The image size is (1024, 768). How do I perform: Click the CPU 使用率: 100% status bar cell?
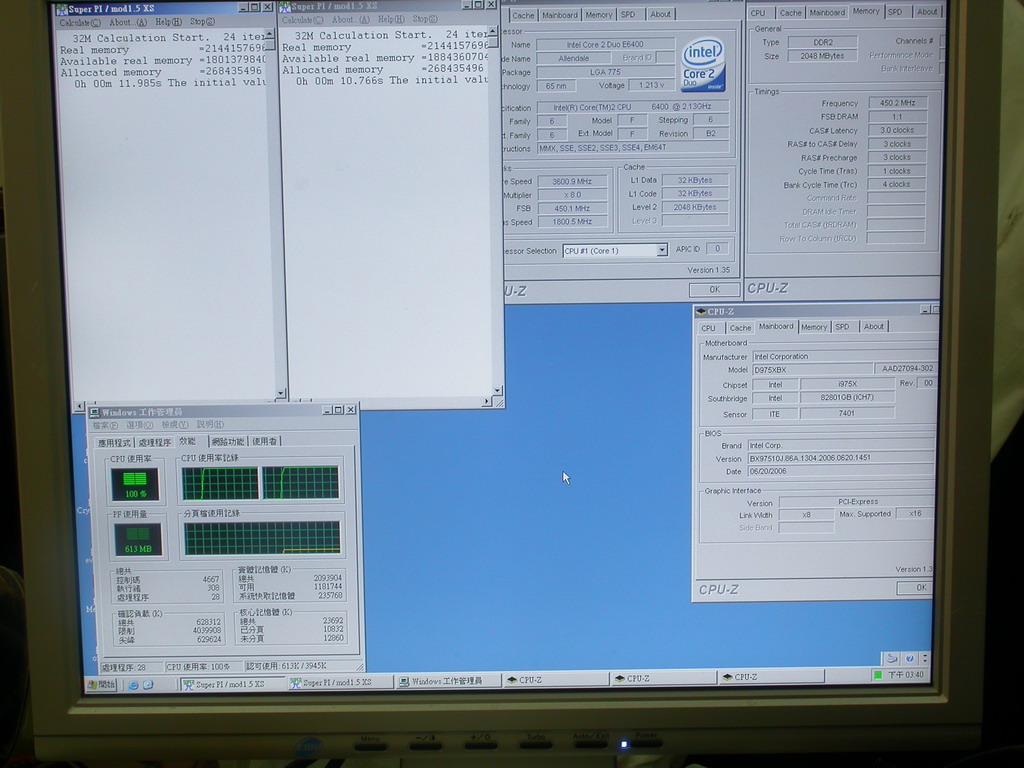coord(203,667)
